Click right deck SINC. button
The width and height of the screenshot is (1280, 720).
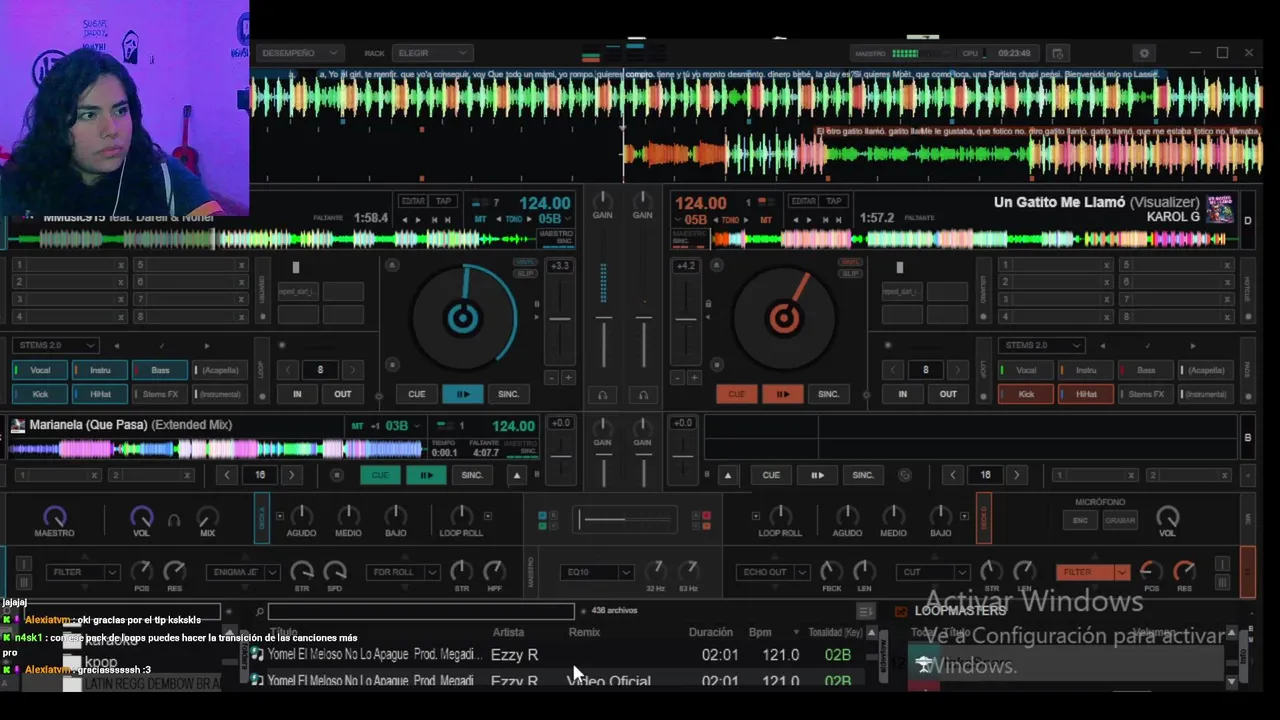click(828, 394)
